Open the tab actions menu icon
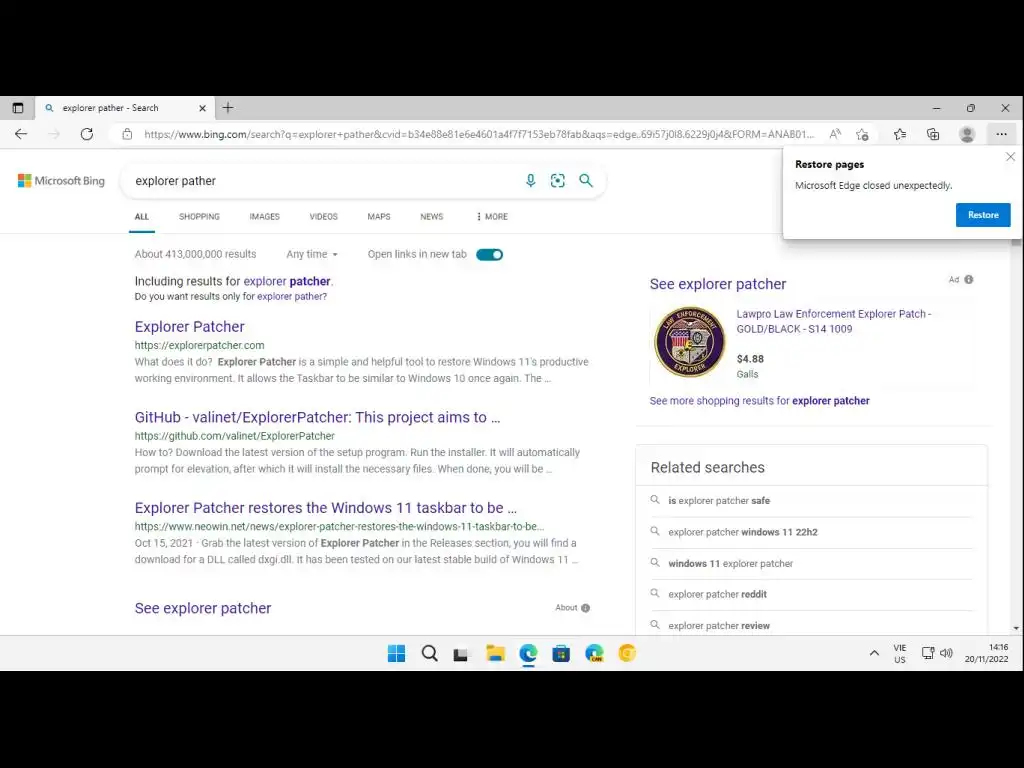Screen dimensions: 1024x768 pos(18,108)
